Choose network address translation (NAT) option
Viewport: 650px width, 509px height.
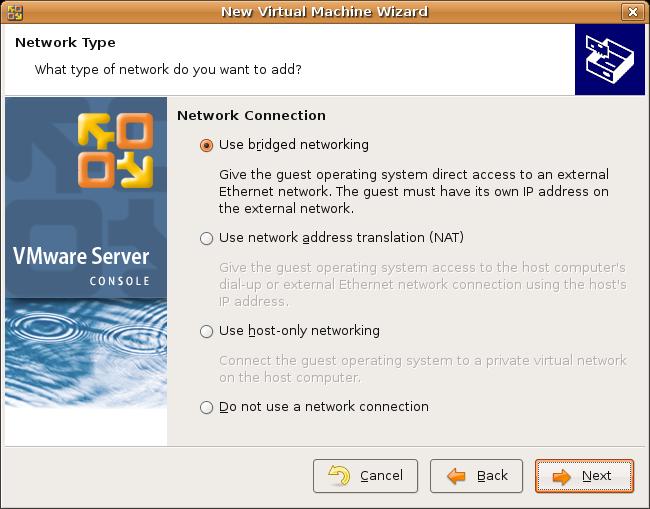click(206, 238)
